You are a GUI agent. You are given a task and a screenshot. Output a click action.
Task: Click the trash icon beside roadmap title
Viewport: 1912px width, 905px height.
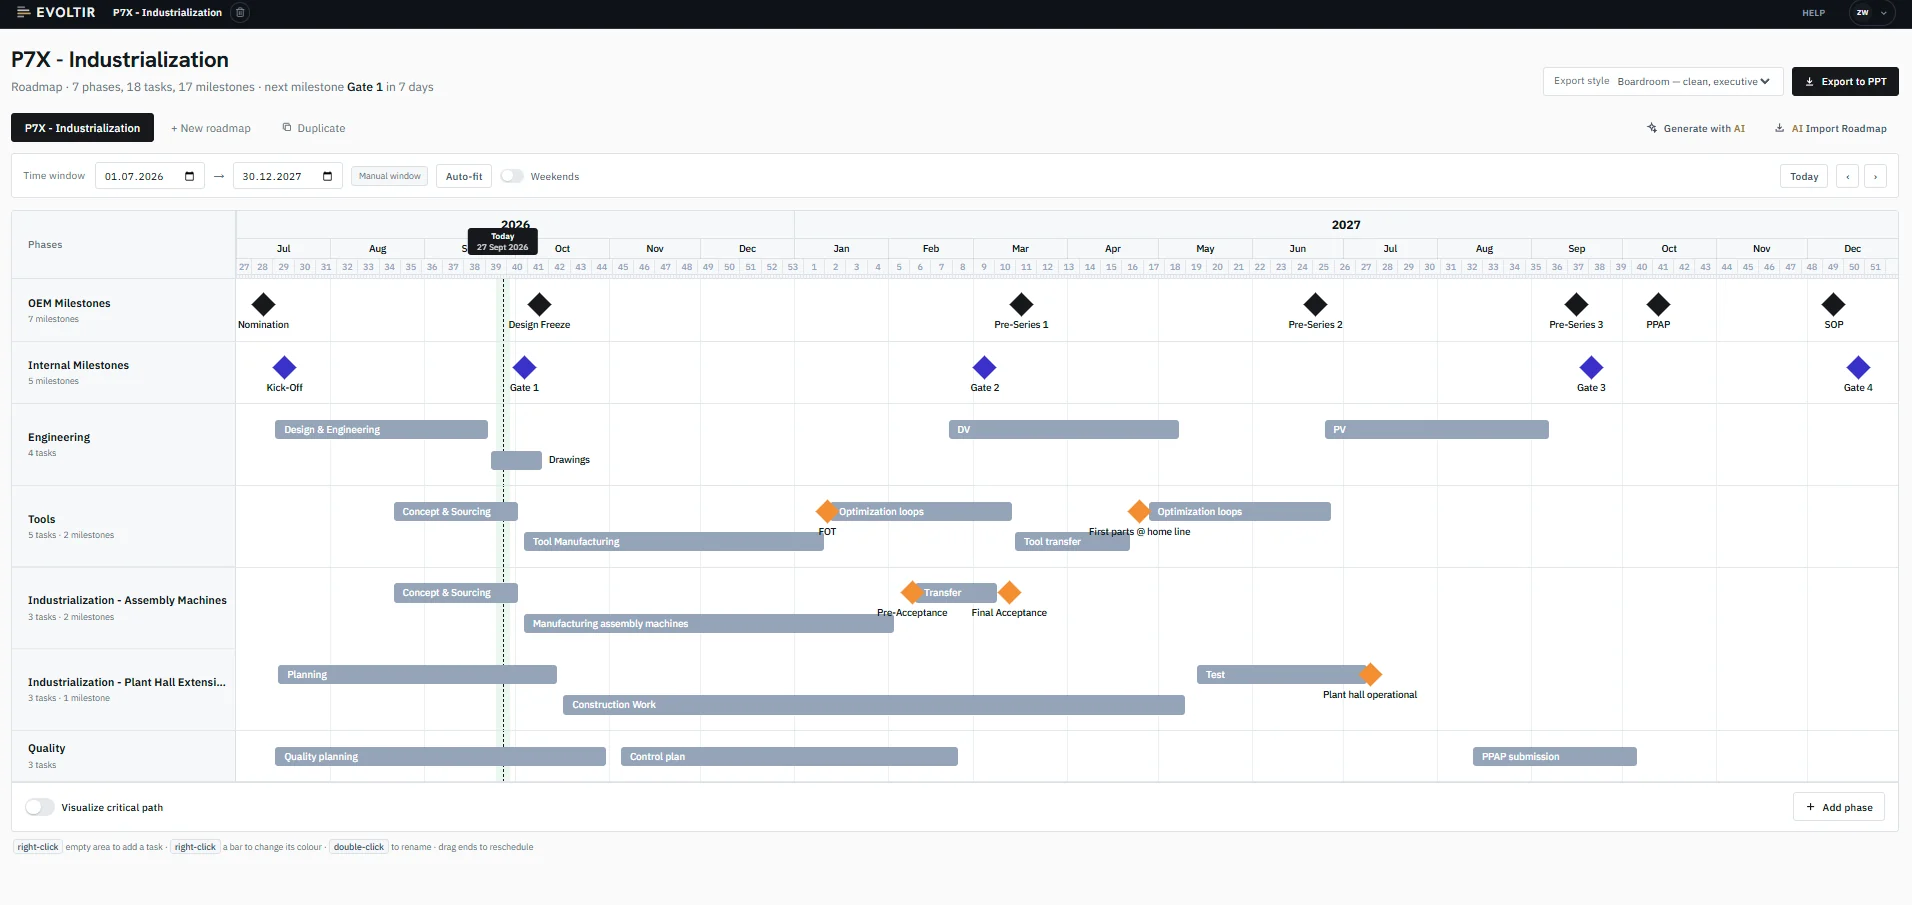click(240, 12)
